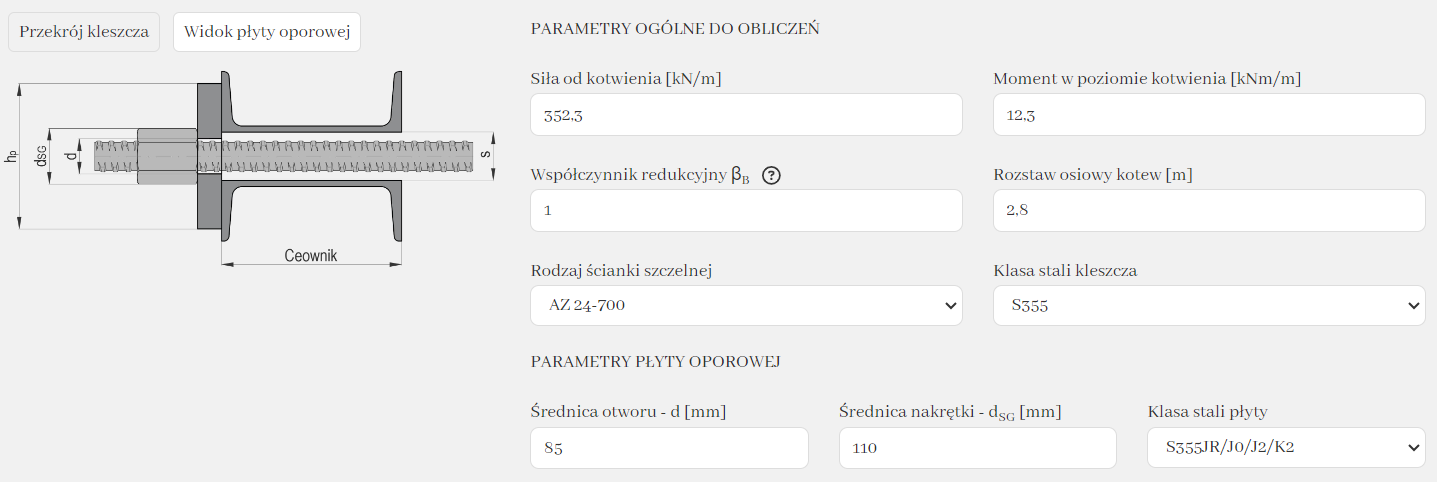Click the s dimension label in the diagram
This screenshot has height=482, width=1437.
click(485, 154)
